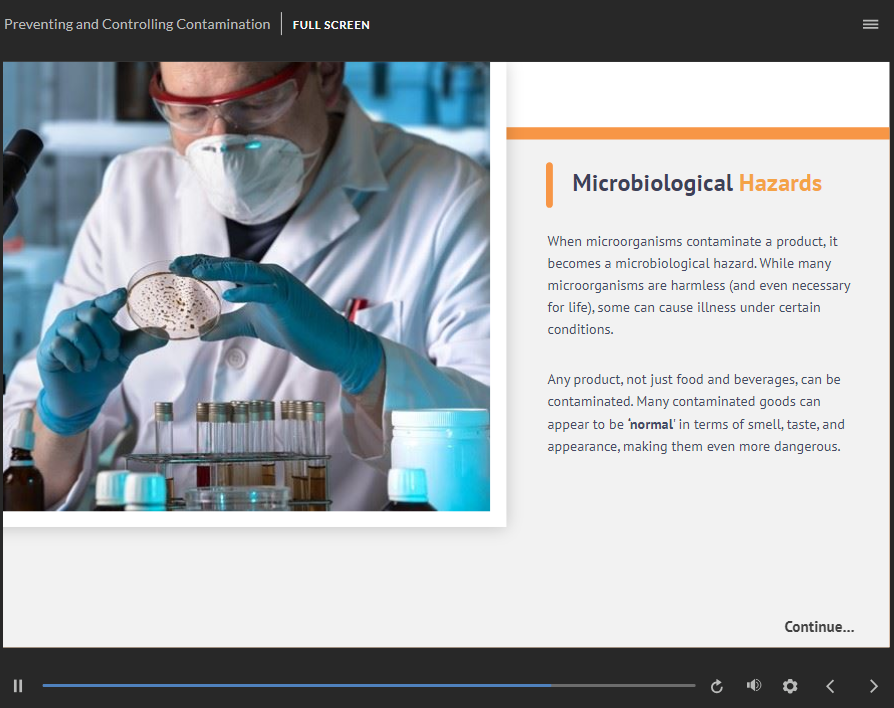Click the Continue... link

pos(819,626)
